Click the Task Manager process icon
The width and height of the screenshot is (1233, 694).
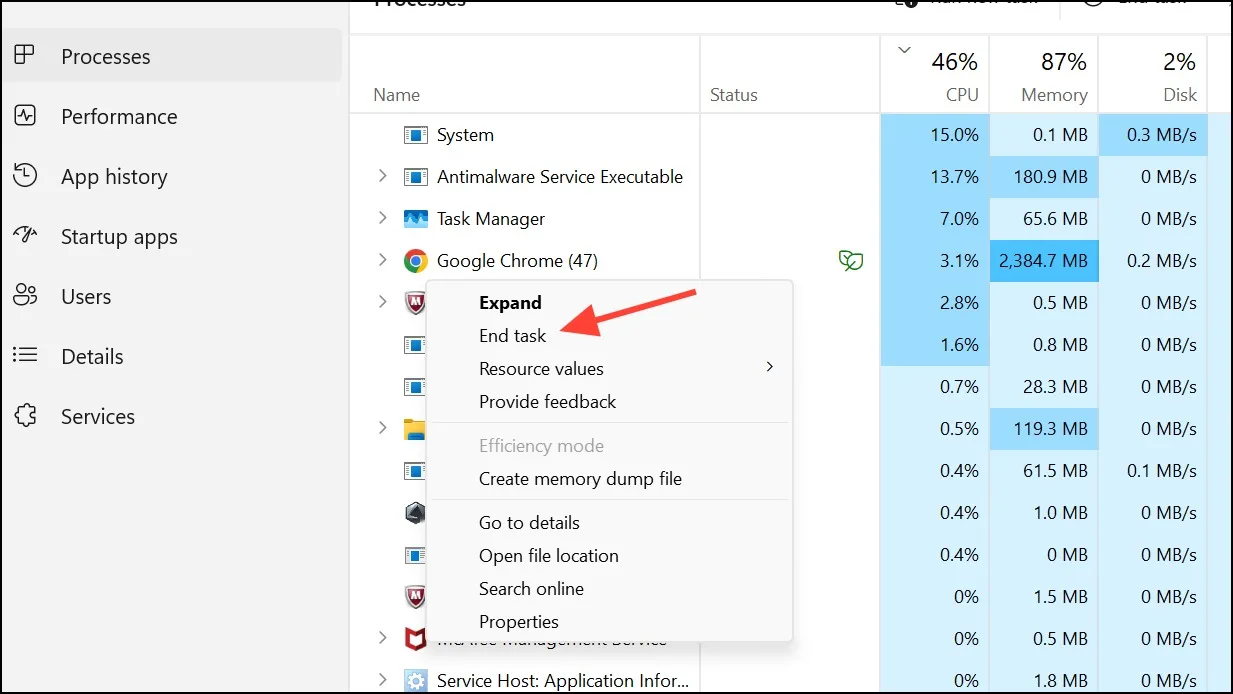point(415,219)
